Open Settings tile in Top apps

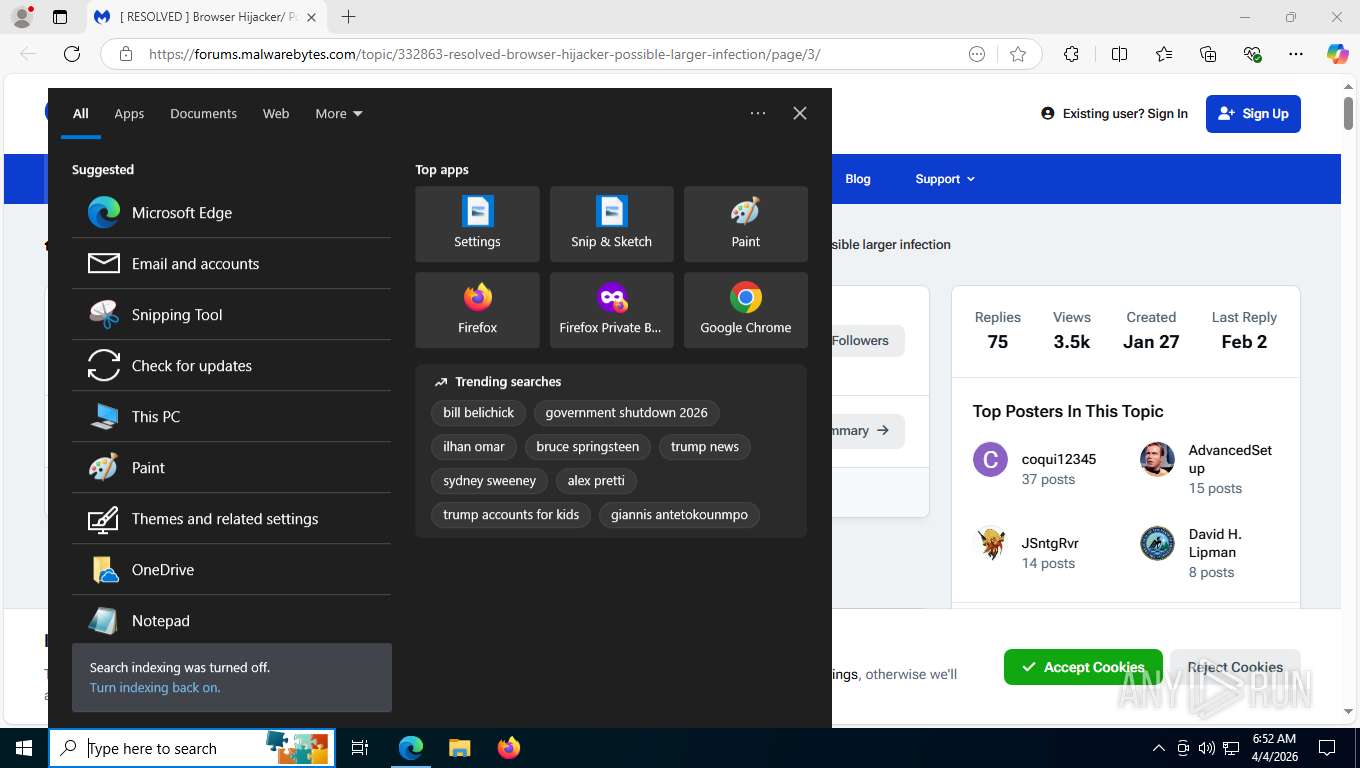point(477,224)
